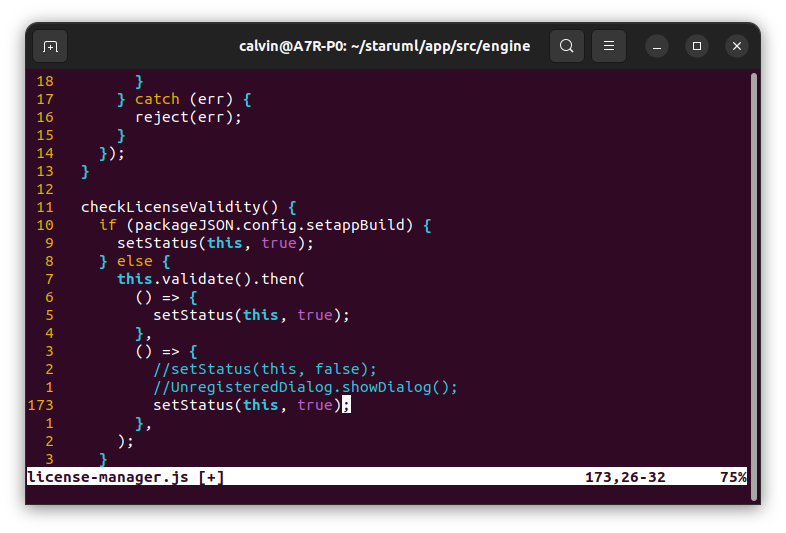The image size is (786, 533).
Task: Minimize the terminal window
Action: pyautogui.click(x=657, y=46)
